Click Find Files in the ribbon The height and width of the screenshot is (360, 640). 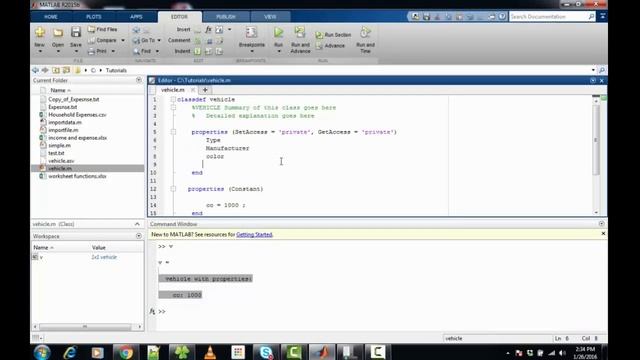coord(102,29)
